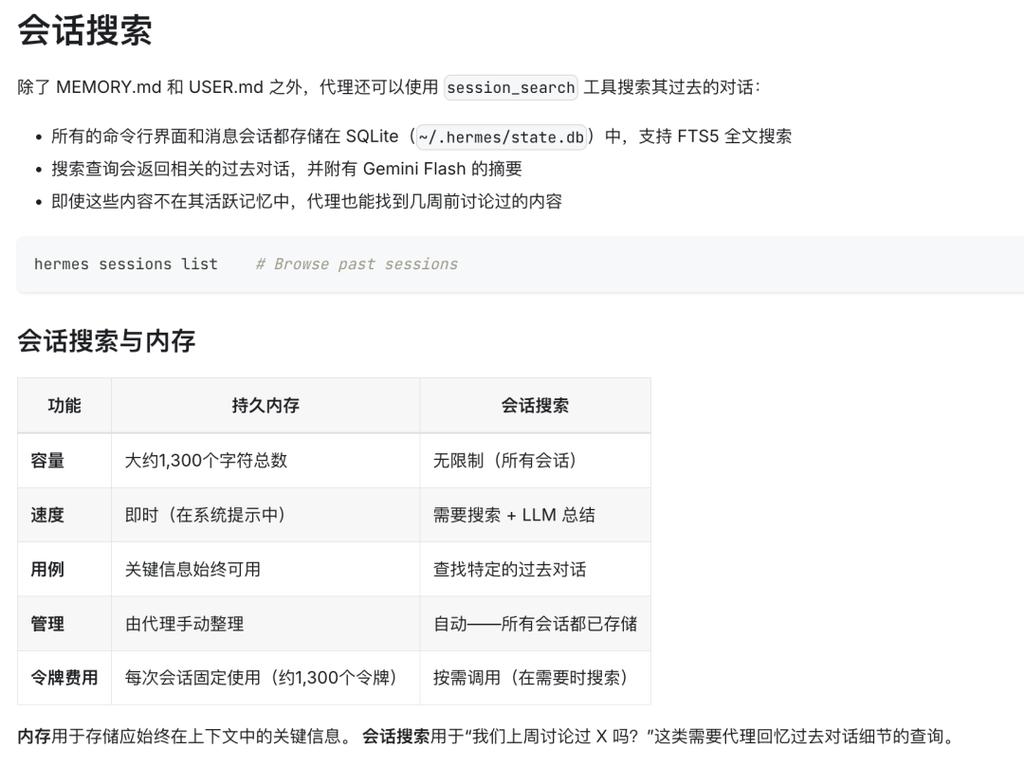Select the session_search inline code snippet
This screenshot has width=1024, height=767.
click(x=510, y=88)
